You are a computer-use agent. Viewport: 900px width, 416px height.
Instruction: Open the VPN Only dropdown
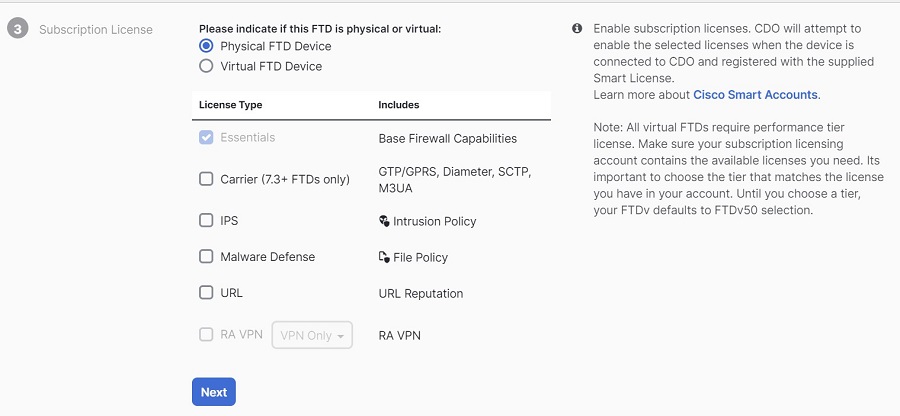click(313, 335)
